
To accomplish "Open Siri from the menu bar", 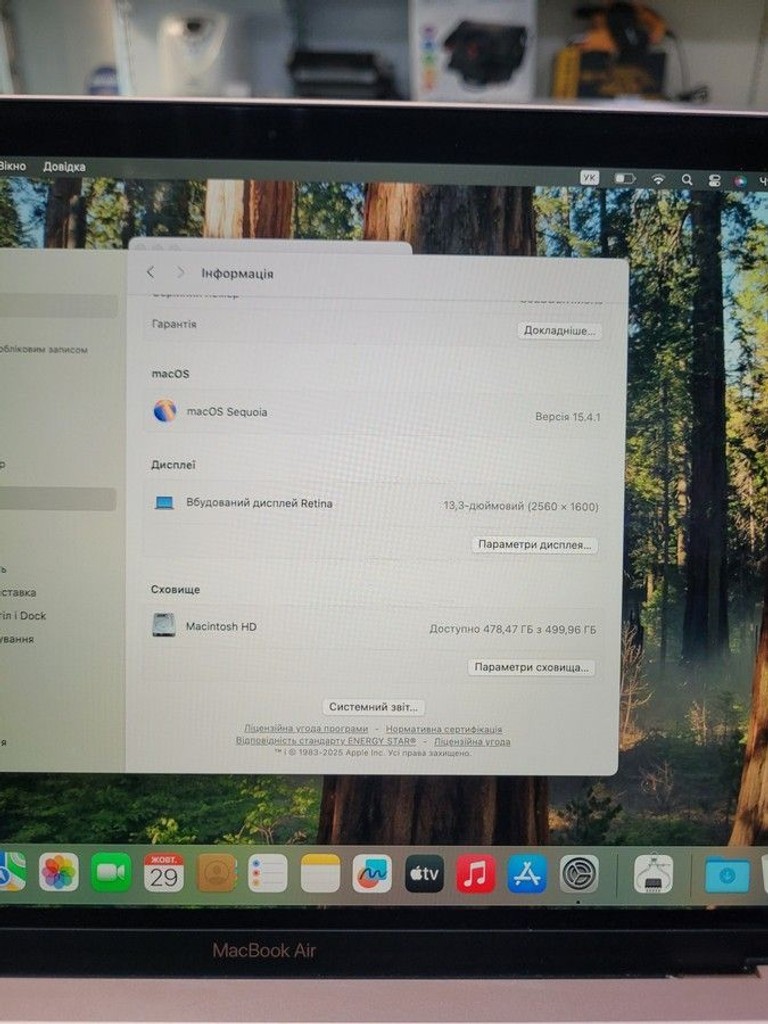I will coord(740,181).
